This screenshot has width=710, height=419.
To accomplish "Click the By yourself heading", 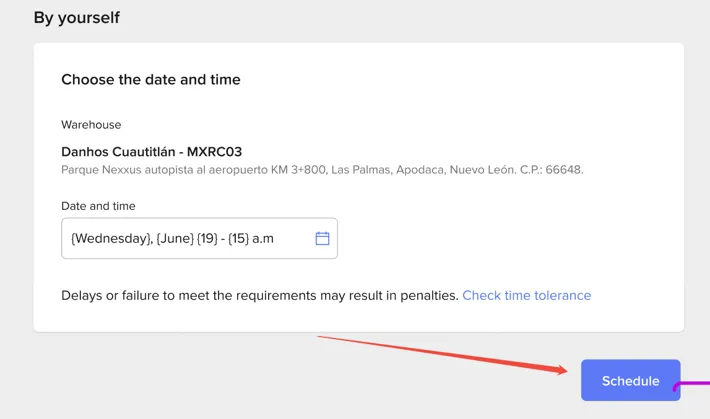I will [77, 18].
